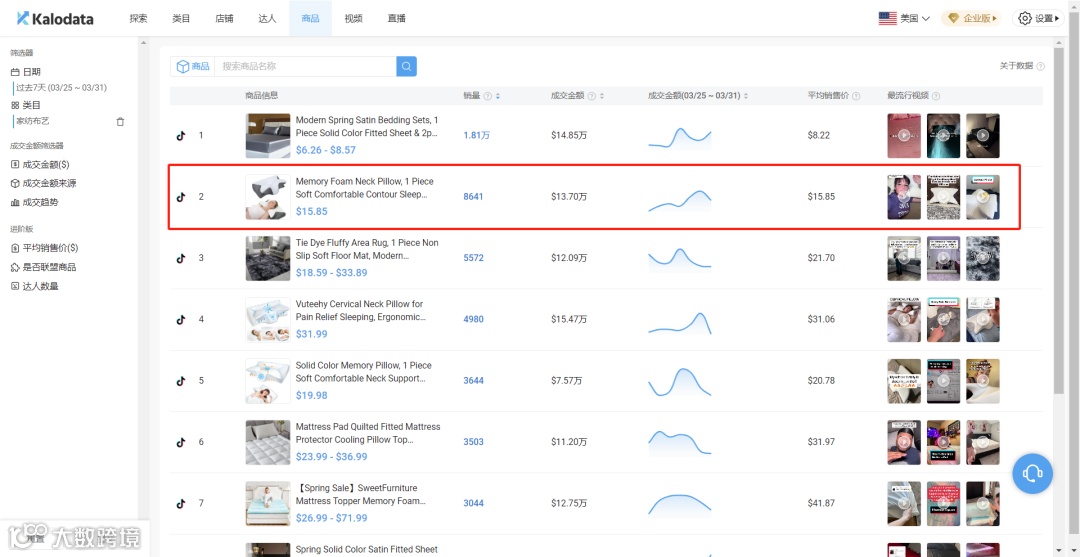This screenshot has height=557, width=1080.
Task: Click the bedding set product thumbnail
Action: pyautogui.click(x=268, y=136)
